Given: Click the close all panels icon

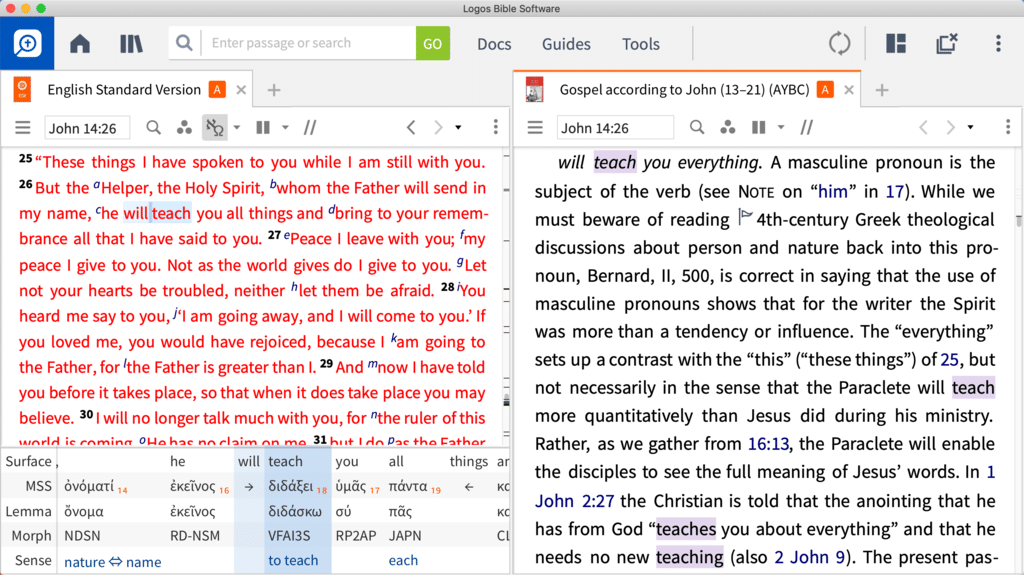Looking at the screenshot, I should coord(946,44).
